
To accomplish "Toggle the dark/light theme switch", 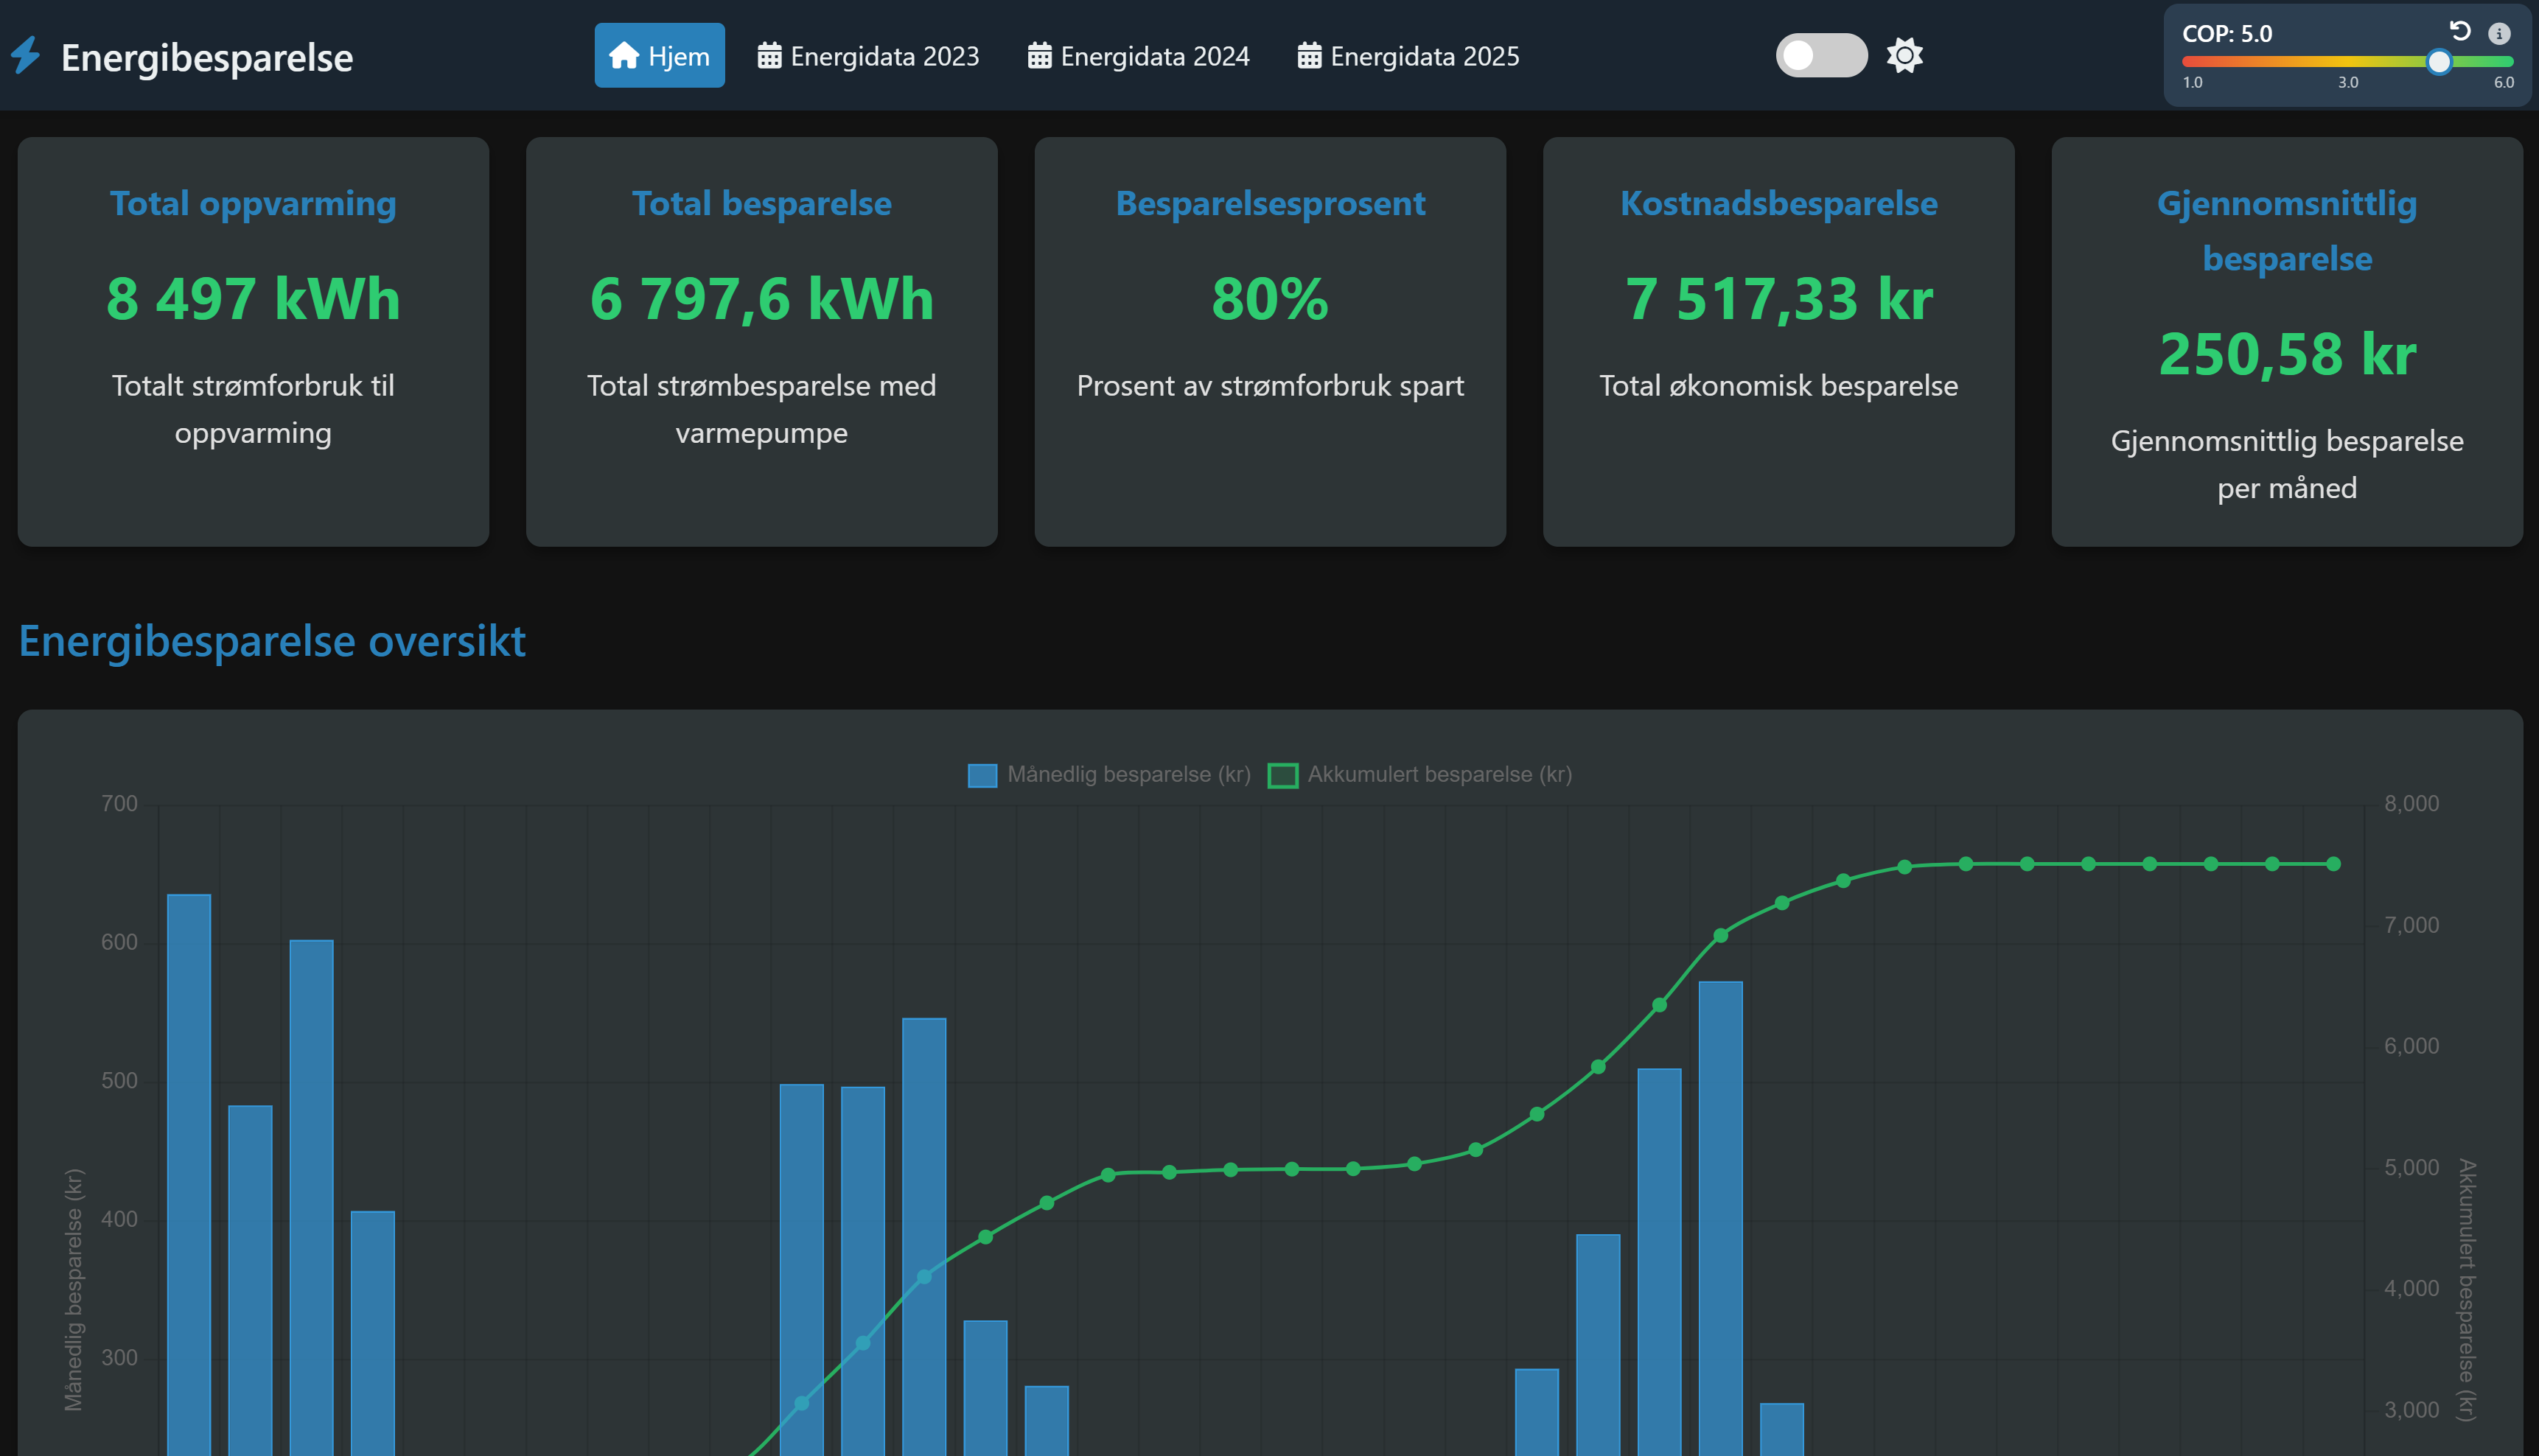I will pos(1821,55).
